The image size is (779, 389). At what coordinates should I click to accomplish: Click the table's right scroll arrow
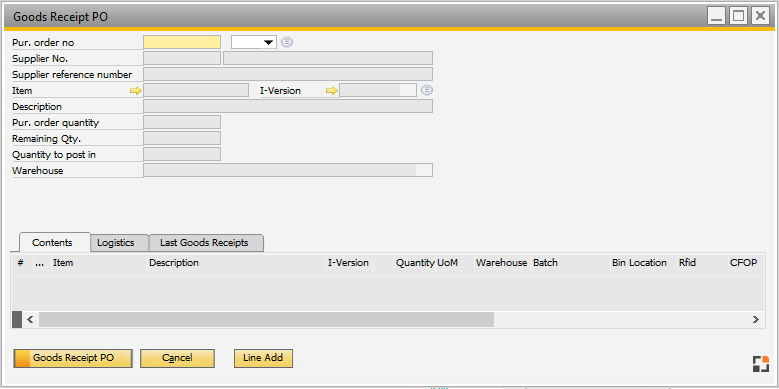tap(755, 319)
